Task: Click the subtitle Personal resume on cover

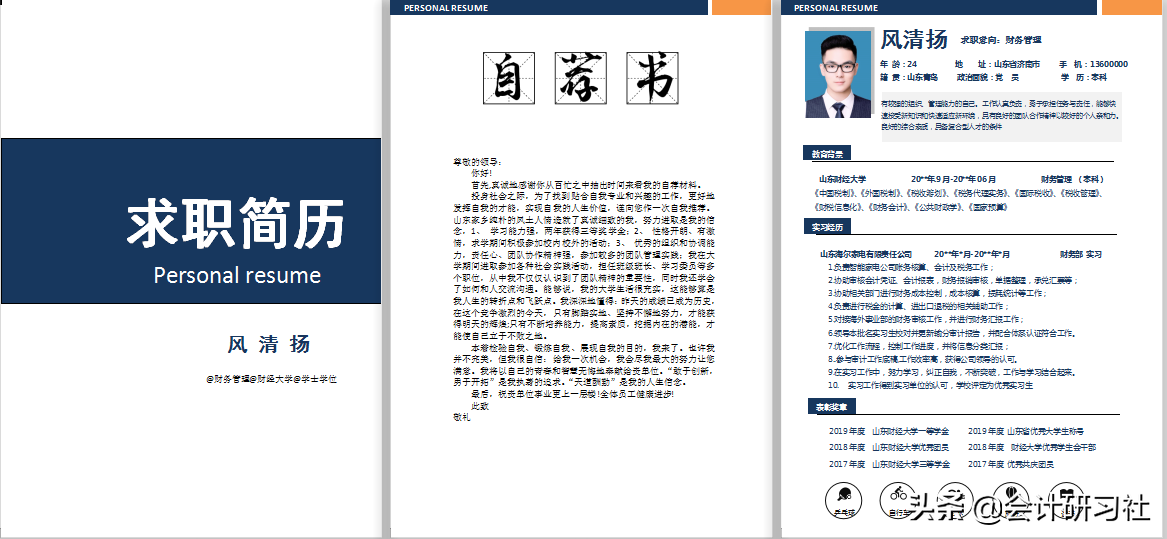Action: click(x=237, y=275)
